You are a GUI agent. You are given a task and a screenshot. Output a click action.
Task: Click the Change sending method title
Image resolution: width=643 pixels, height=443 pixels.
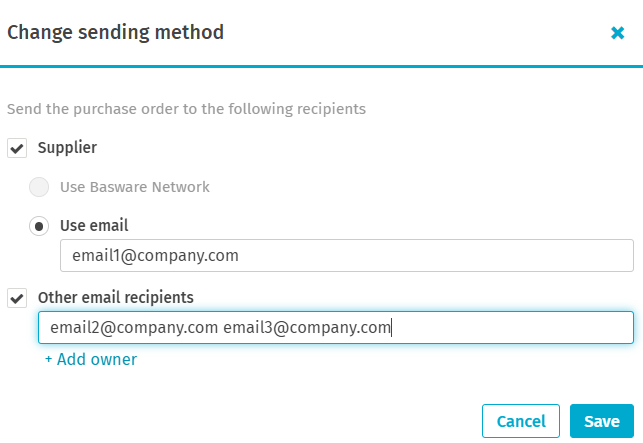[x=116, y=32]
